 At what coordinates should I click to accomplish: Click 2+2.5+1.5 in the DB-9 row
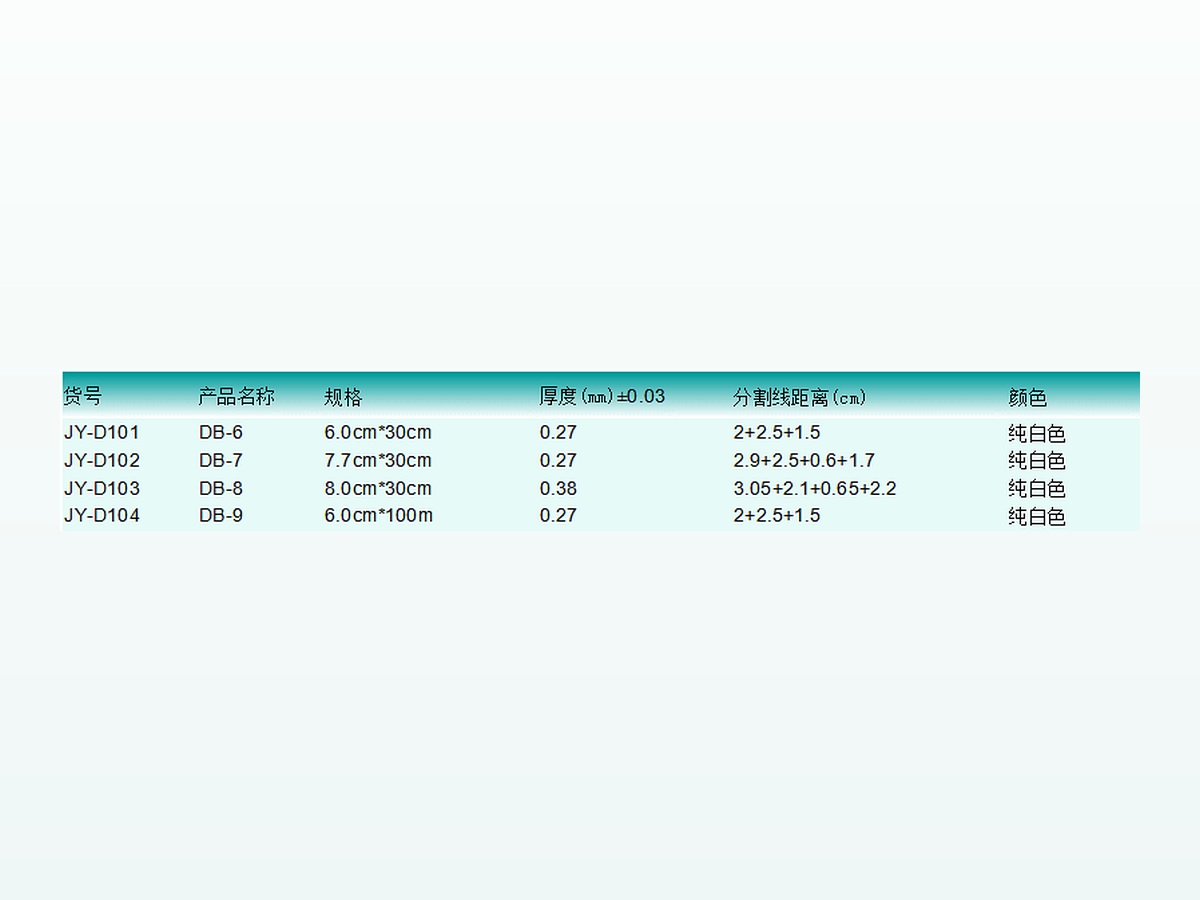[777, 516]
